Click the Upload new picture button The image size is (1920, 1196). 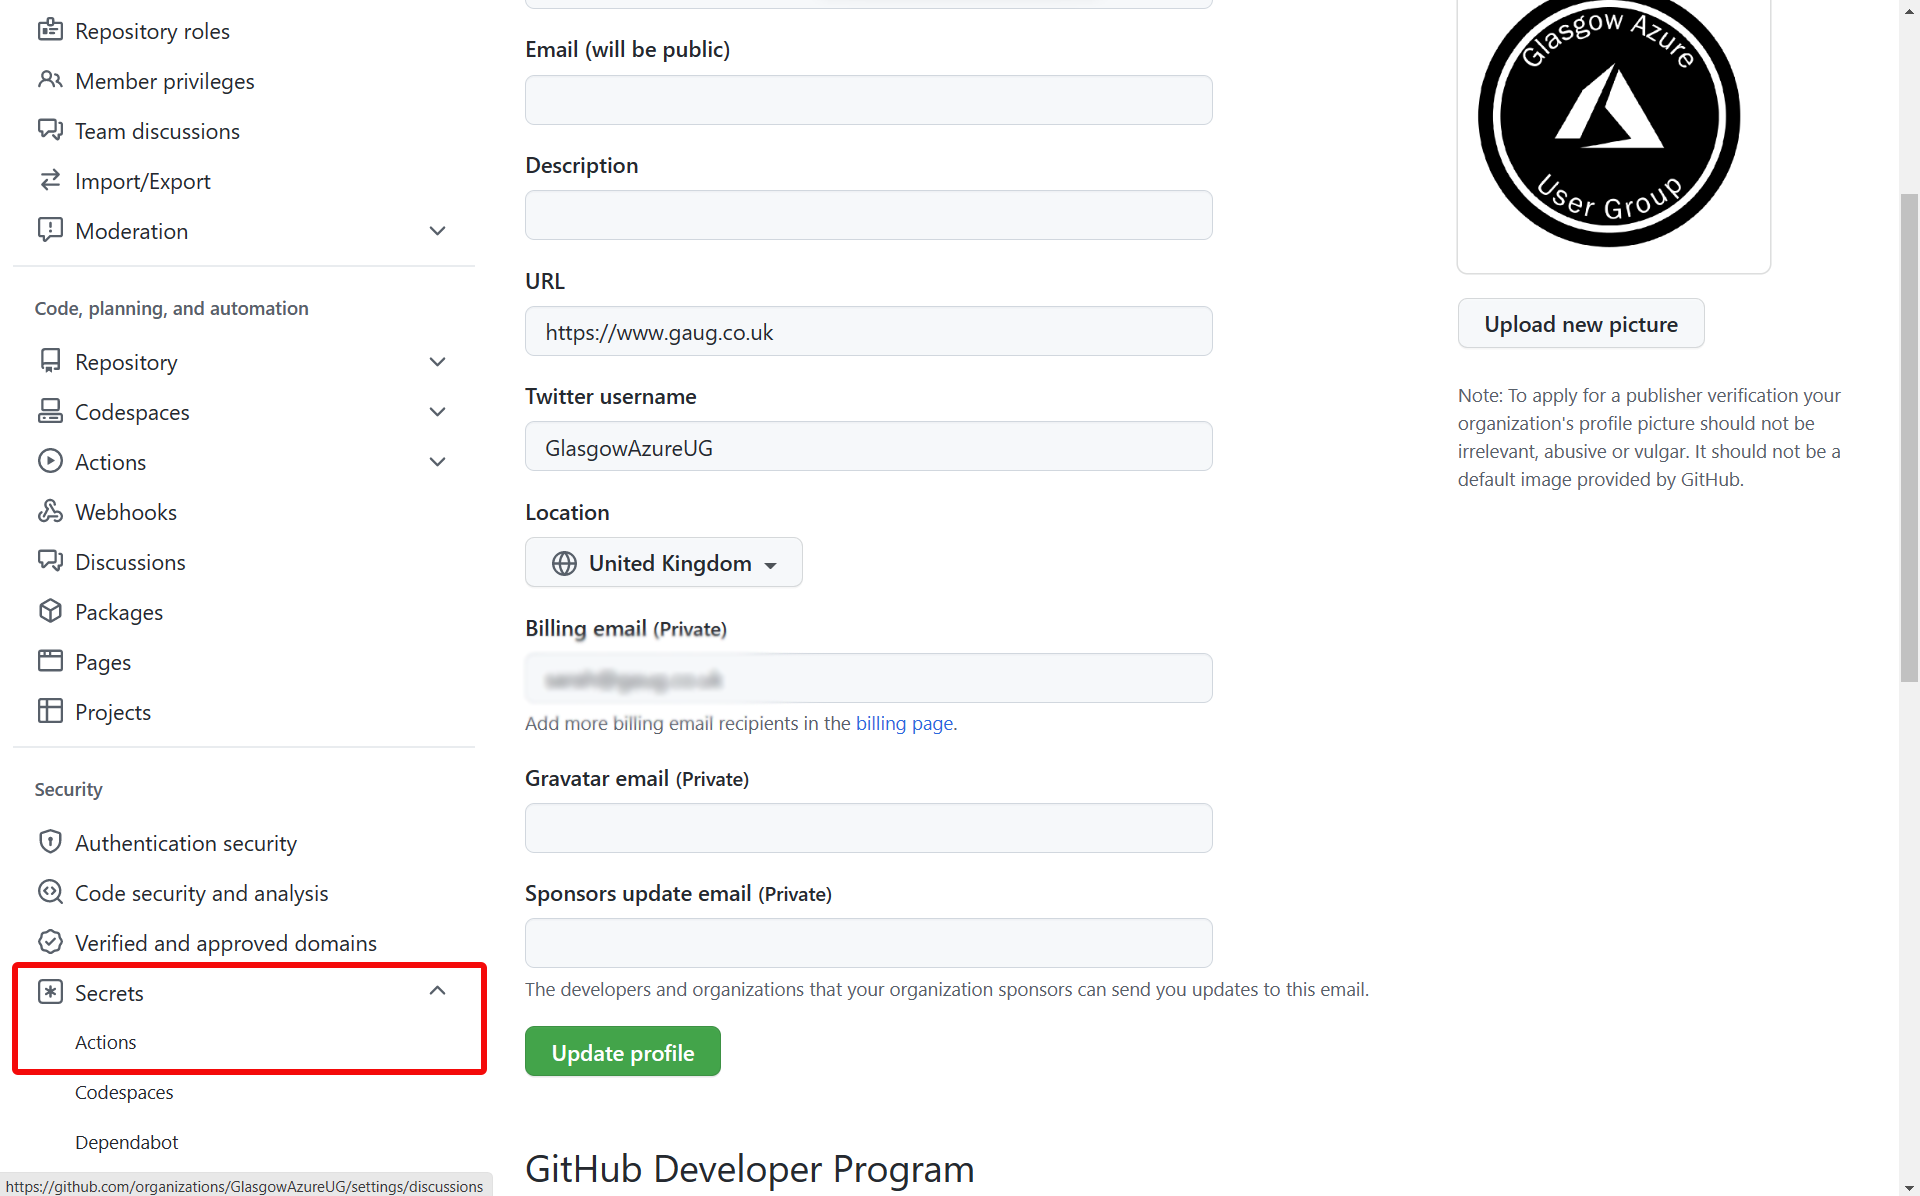pos(1580,322)
